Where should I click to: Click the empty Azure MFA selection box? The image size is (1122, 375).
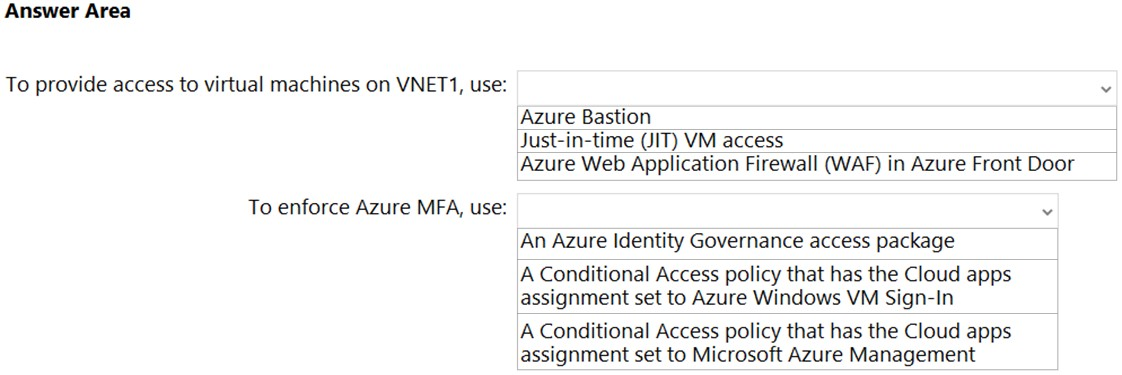tap(787, 211)
